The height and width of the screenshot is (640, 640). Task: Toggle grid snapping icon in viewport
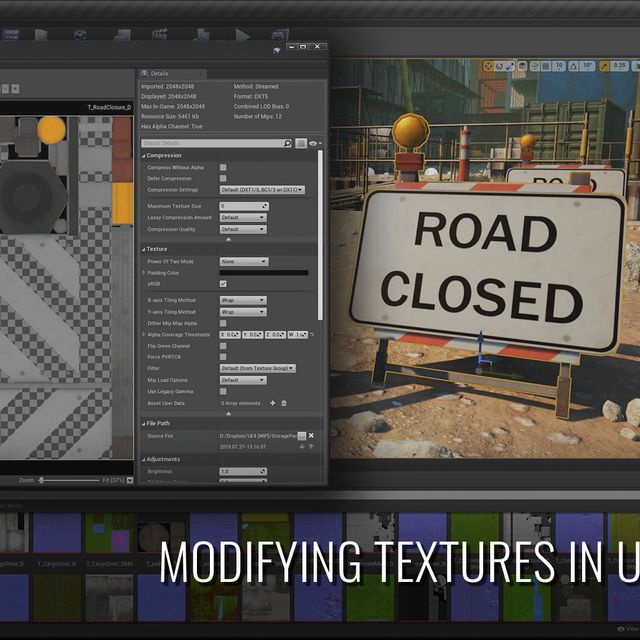546,66
